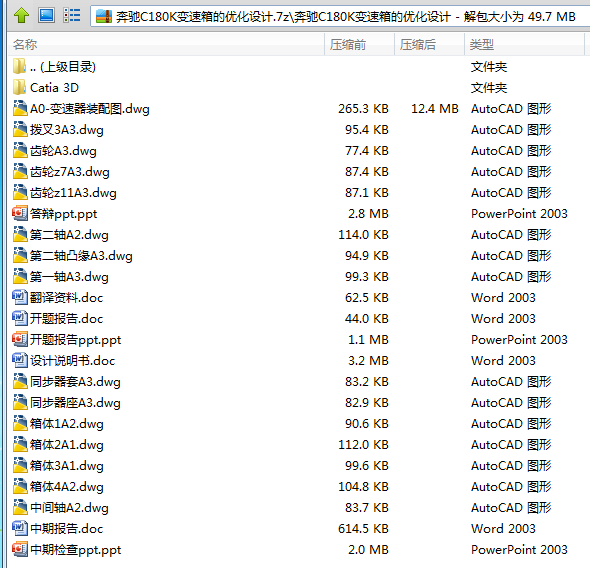Select the 翻译资料.doc Word icon

(x=20, y=298)
